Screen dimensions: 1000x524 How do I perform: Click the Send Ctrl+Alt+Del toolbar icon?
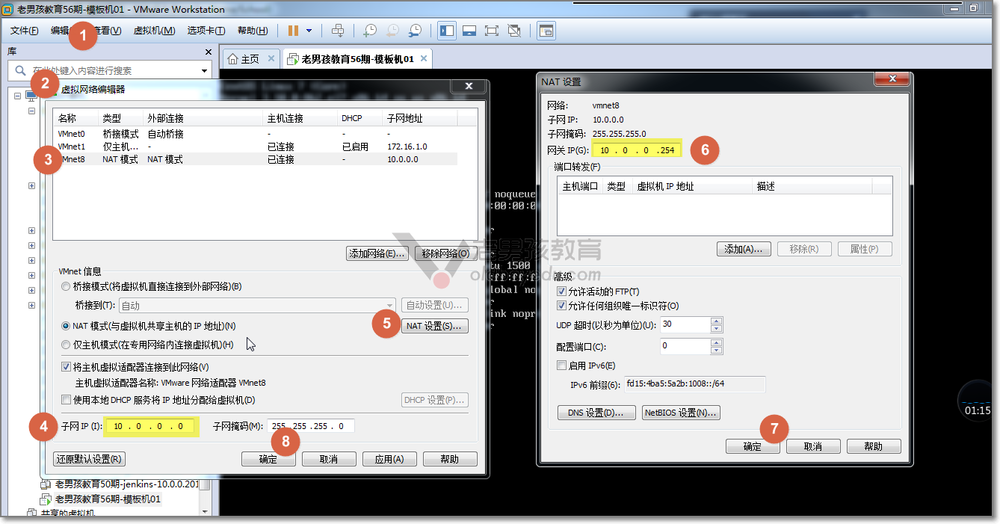point(338,31)
